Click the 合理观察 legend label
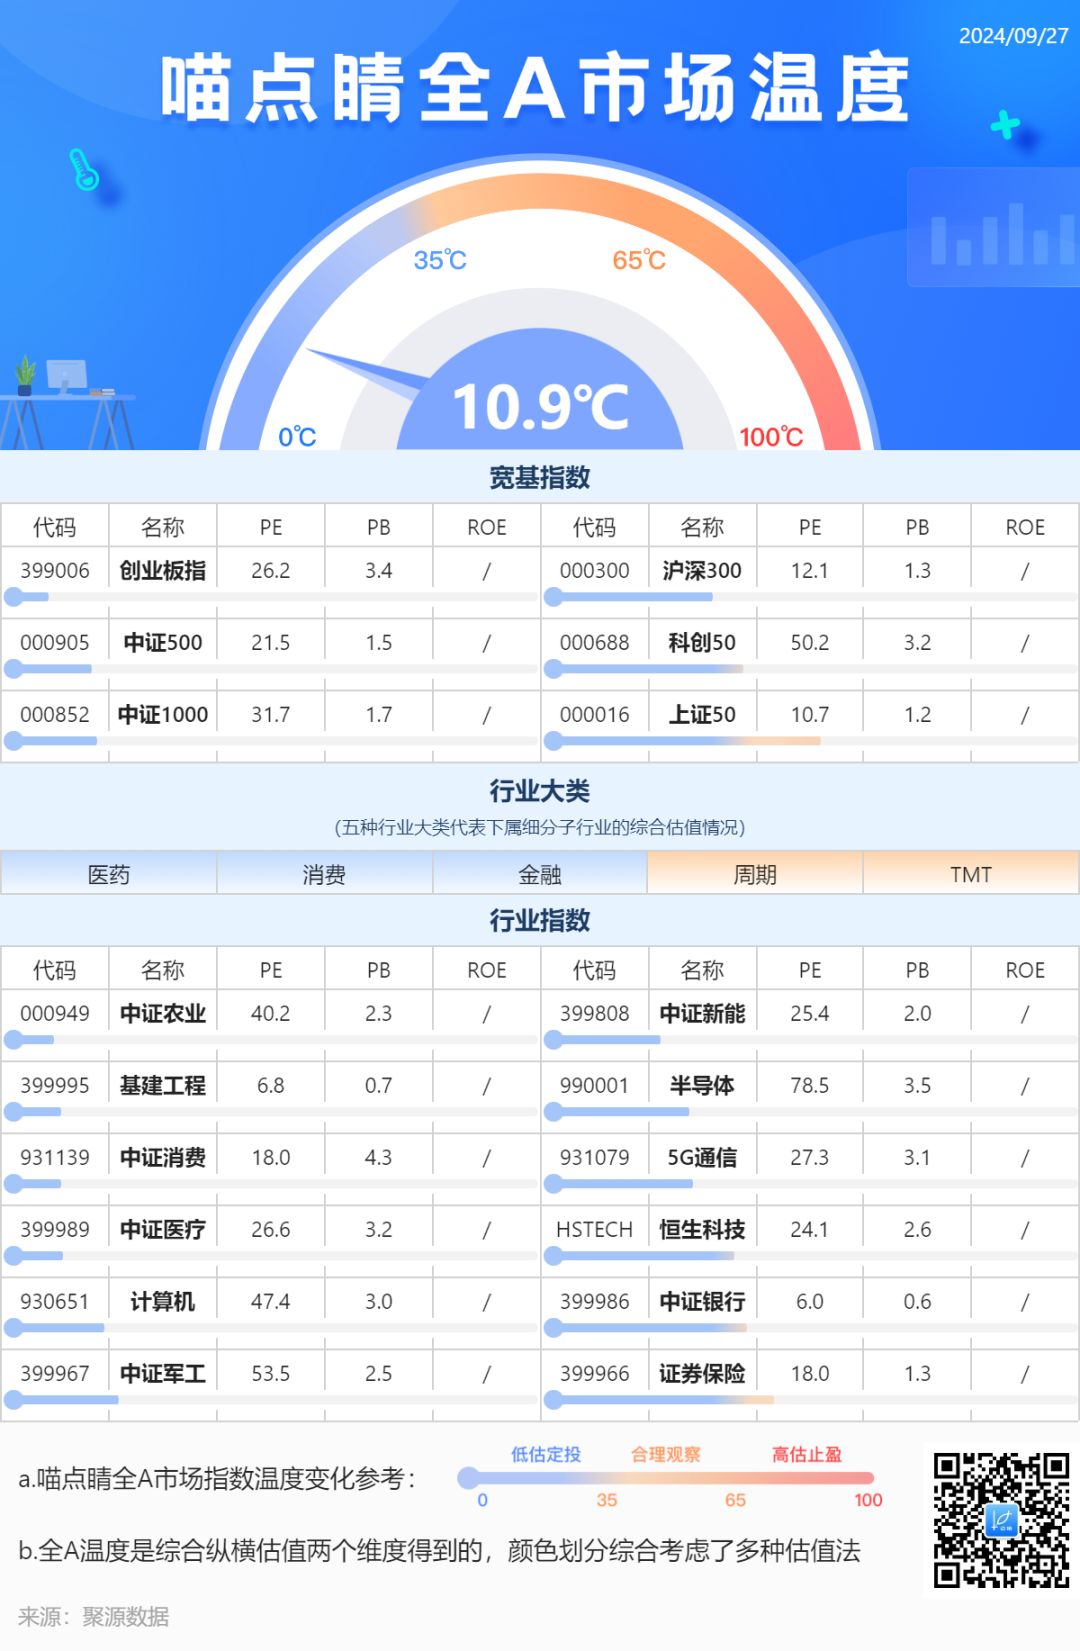Viewport: 1080px width, 1651px height. tap(666, 1454)
